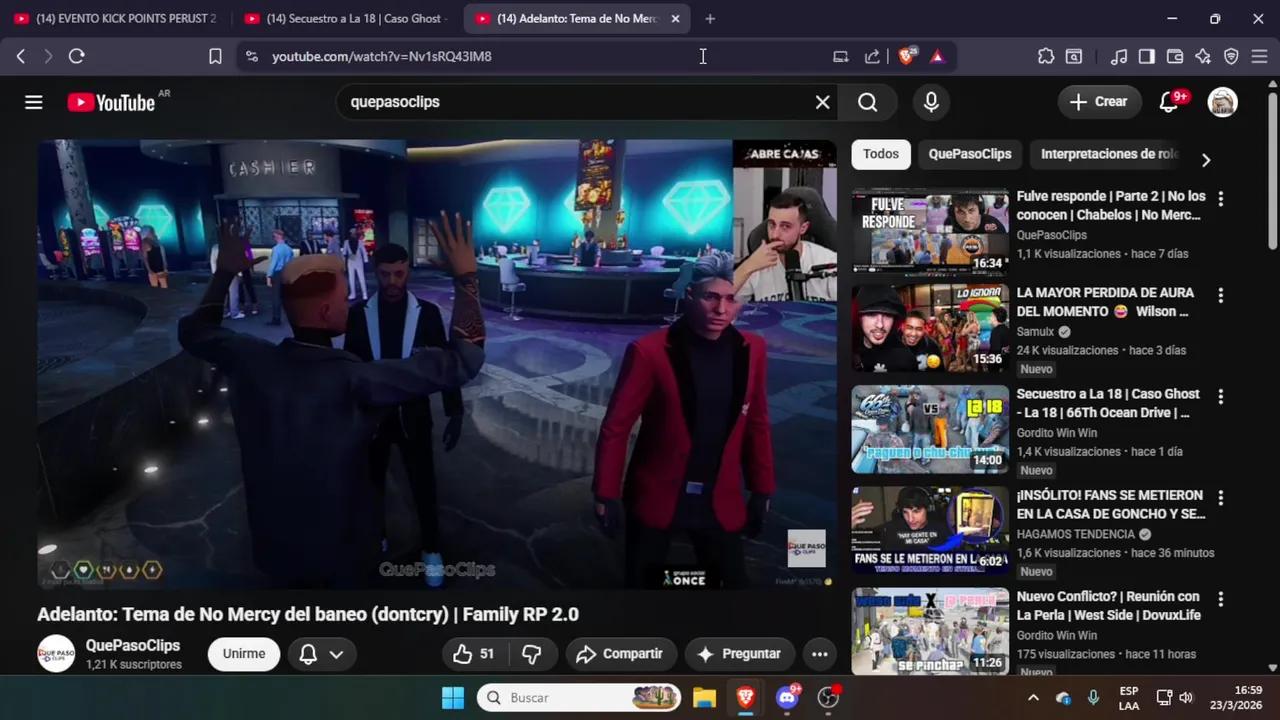This screenshot has width=1280, height=720.
Task: Click the main video player
Action: 437,364
